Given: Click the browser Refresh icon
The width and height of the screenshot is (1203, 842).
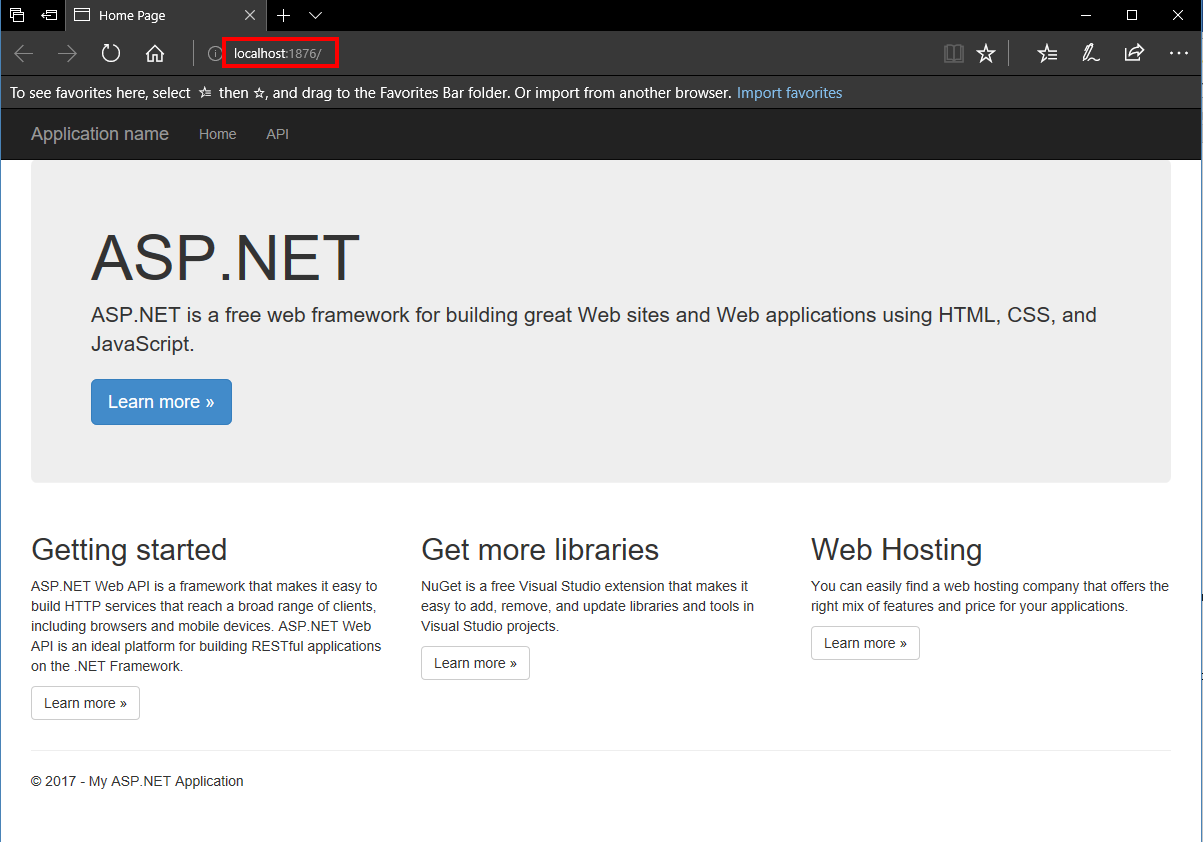Looking at the screenshot, I should point(111,53).
